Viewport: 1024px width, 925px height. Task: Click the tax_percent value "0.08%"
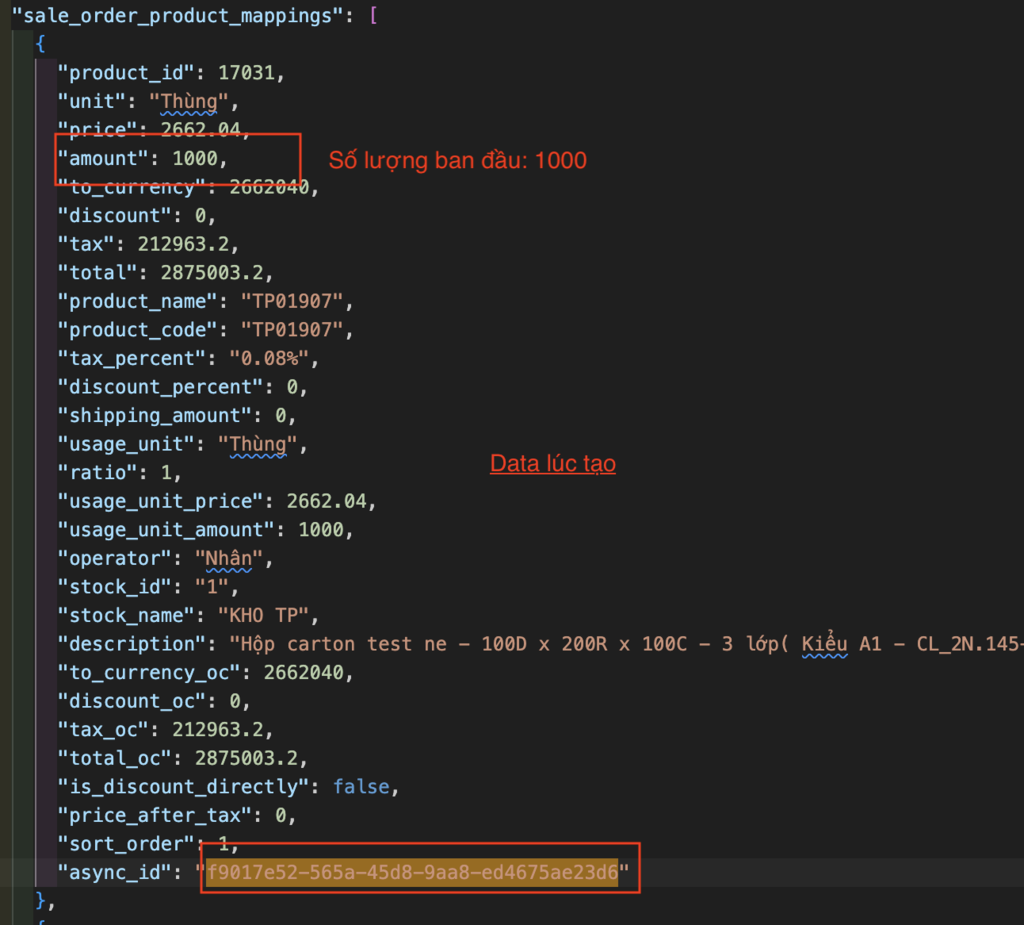click(x=268, y=359)
